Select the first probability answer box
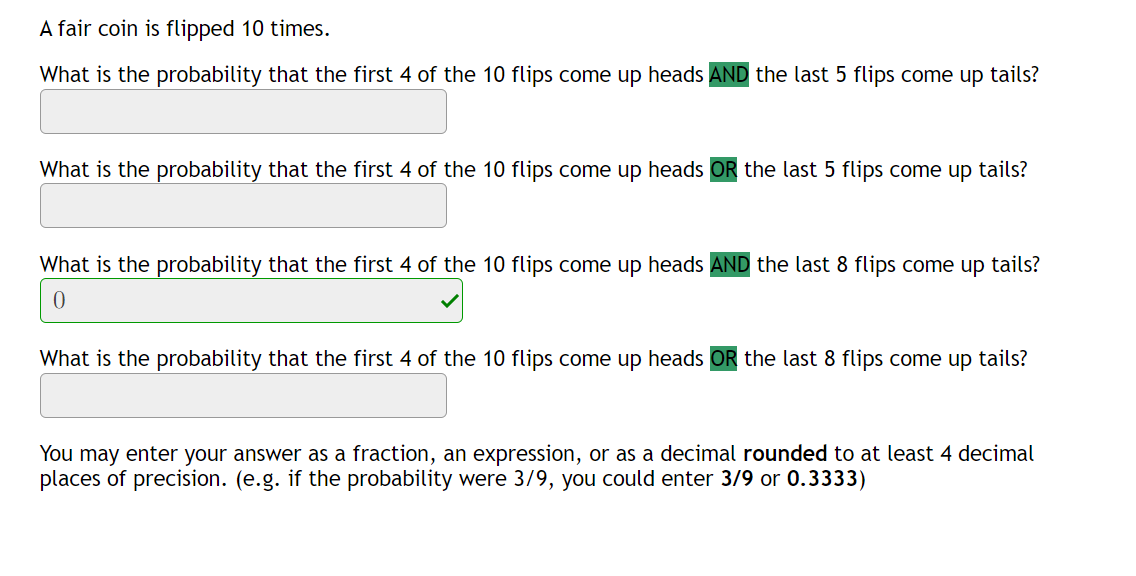Screen dimensions: 1136x576 pyautogui.click(x=243, y=111)
